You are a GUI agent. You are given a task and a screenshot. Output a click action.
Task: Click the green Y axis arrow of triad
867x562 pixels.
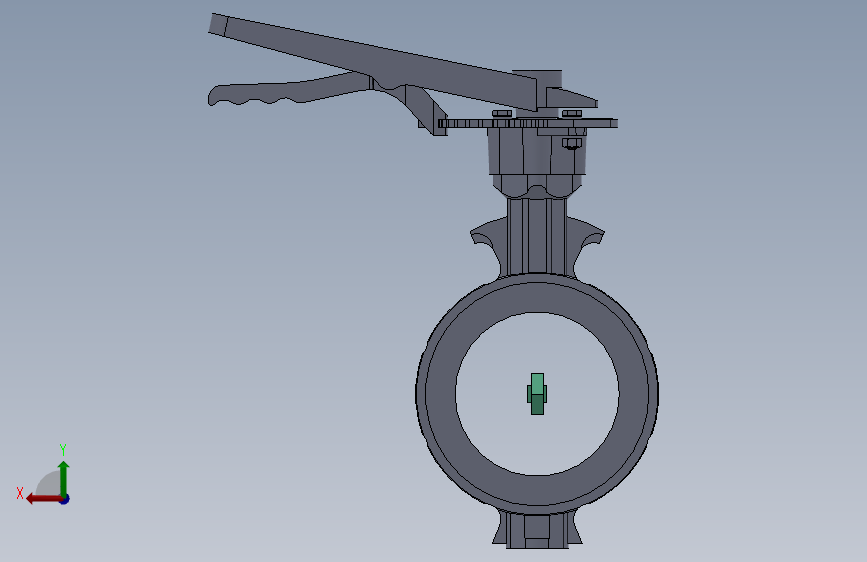[64, 478]
